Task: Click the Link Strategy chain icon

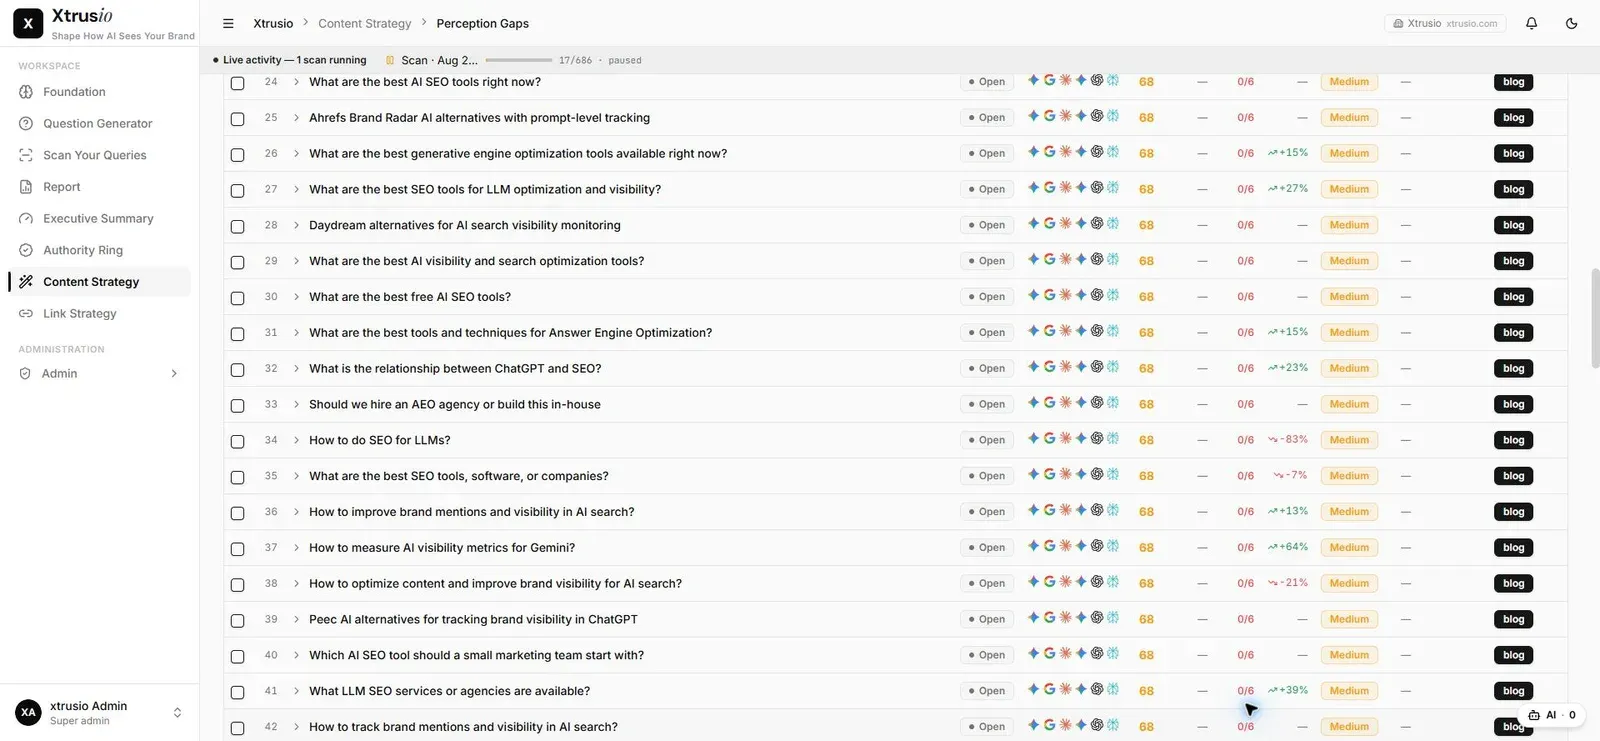Action: point(26,314)
